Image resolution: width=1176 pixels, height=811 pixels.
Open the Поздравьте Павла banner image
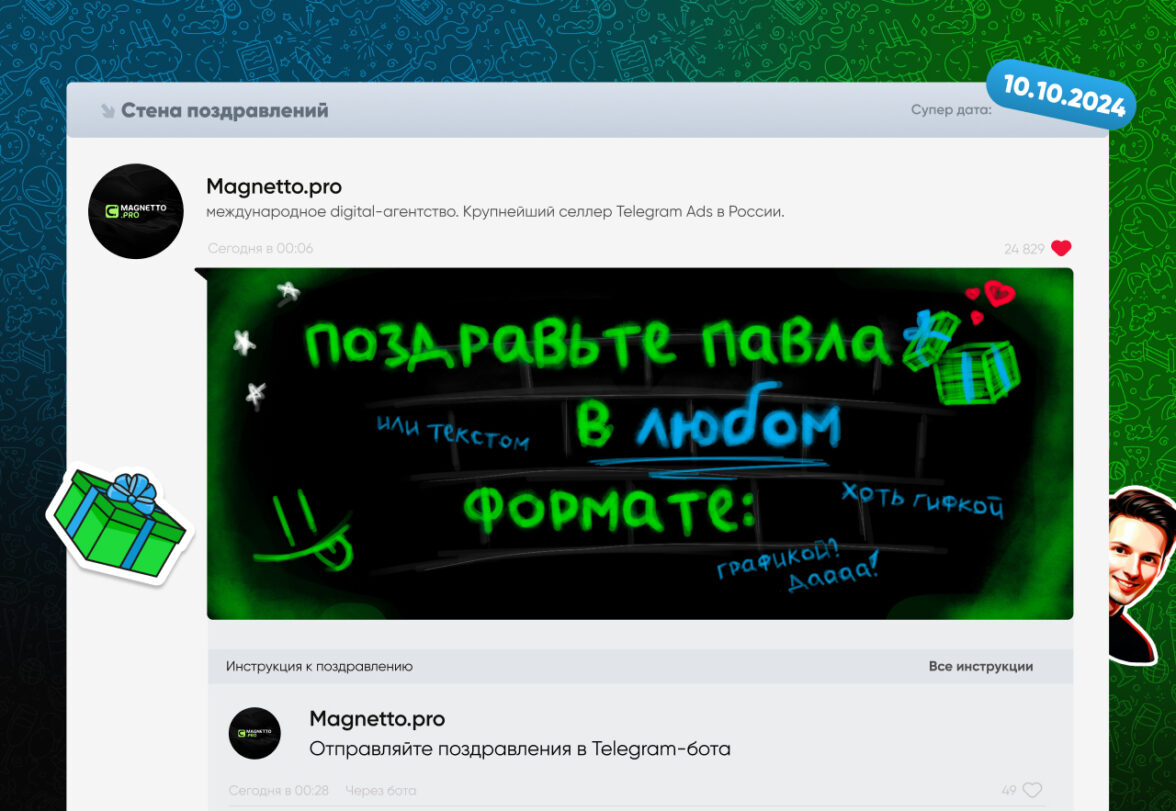[x=640, y=443]
